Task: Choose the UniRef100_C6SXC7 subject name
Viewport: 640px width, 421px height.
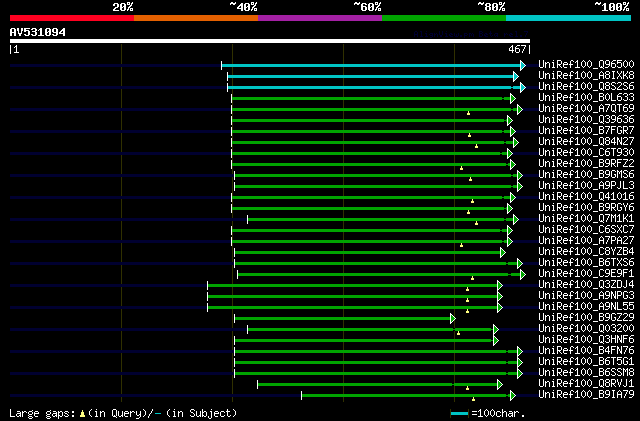Action: 586,230
